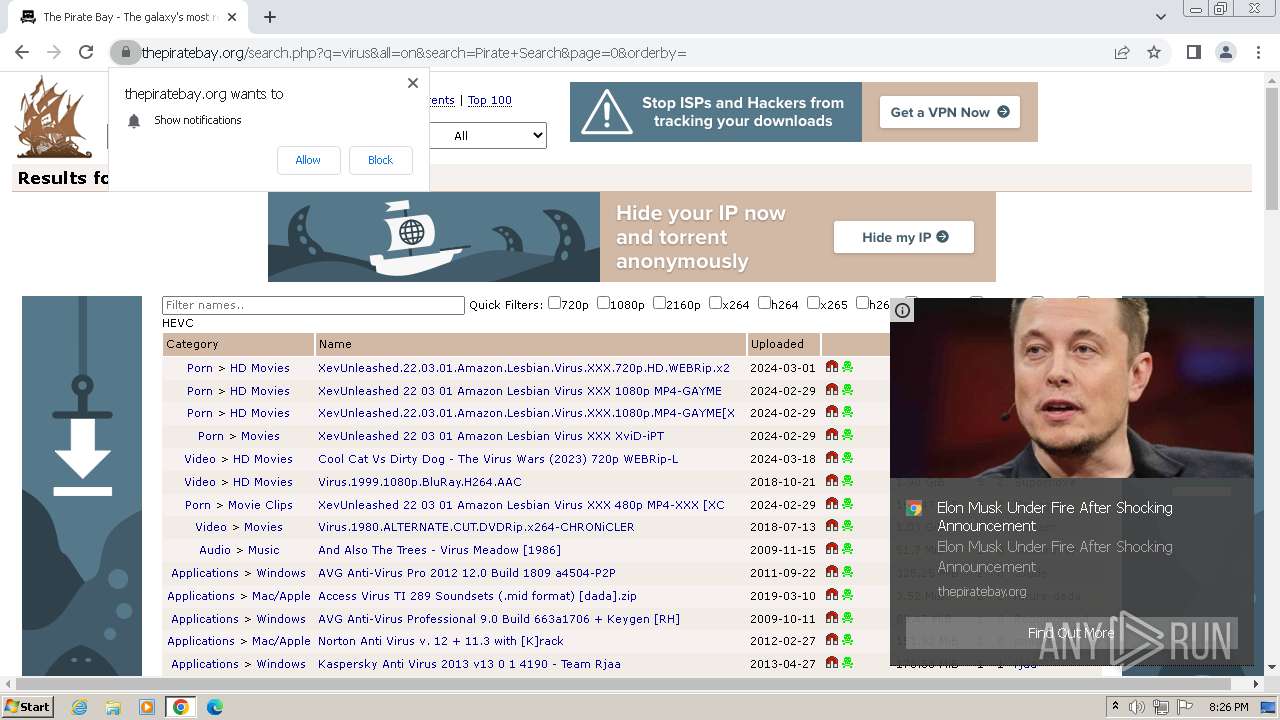The width and height of the screenshot is (1280, 720).
Task: Open Microsoft Edge from the taskbar
Action: tap(215, 707)
